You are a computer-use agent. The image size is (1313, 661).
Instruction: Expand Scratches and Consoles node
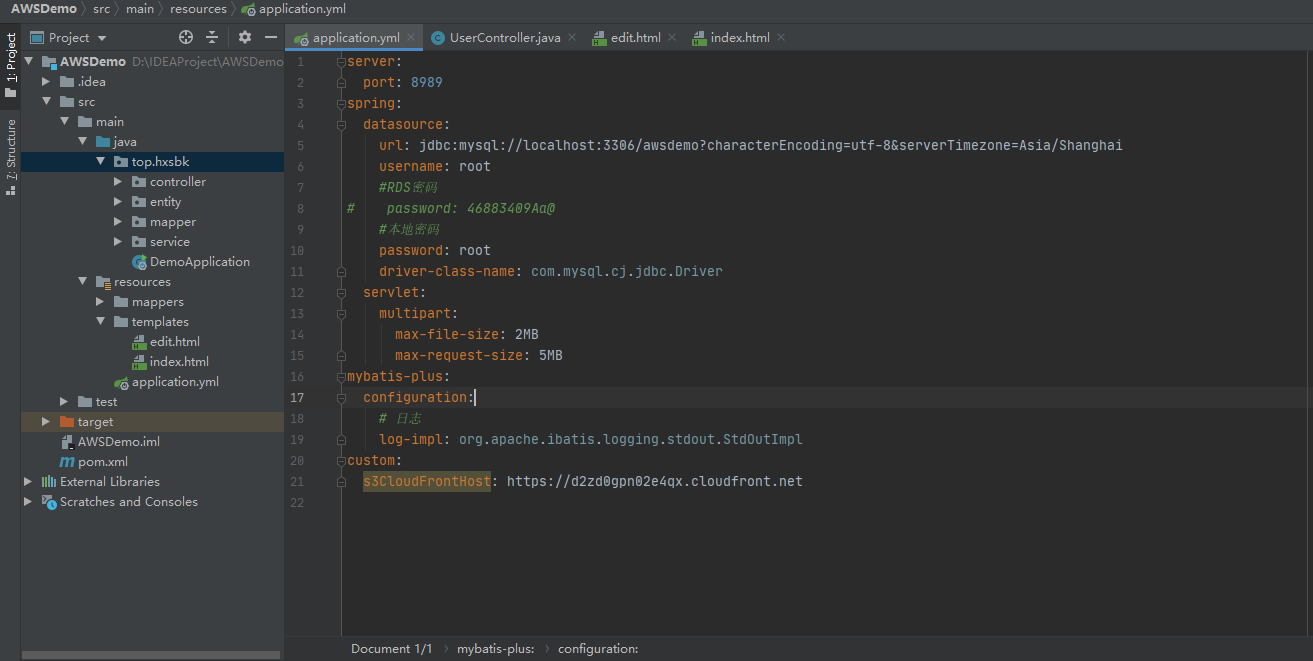[x=29, y=502]
